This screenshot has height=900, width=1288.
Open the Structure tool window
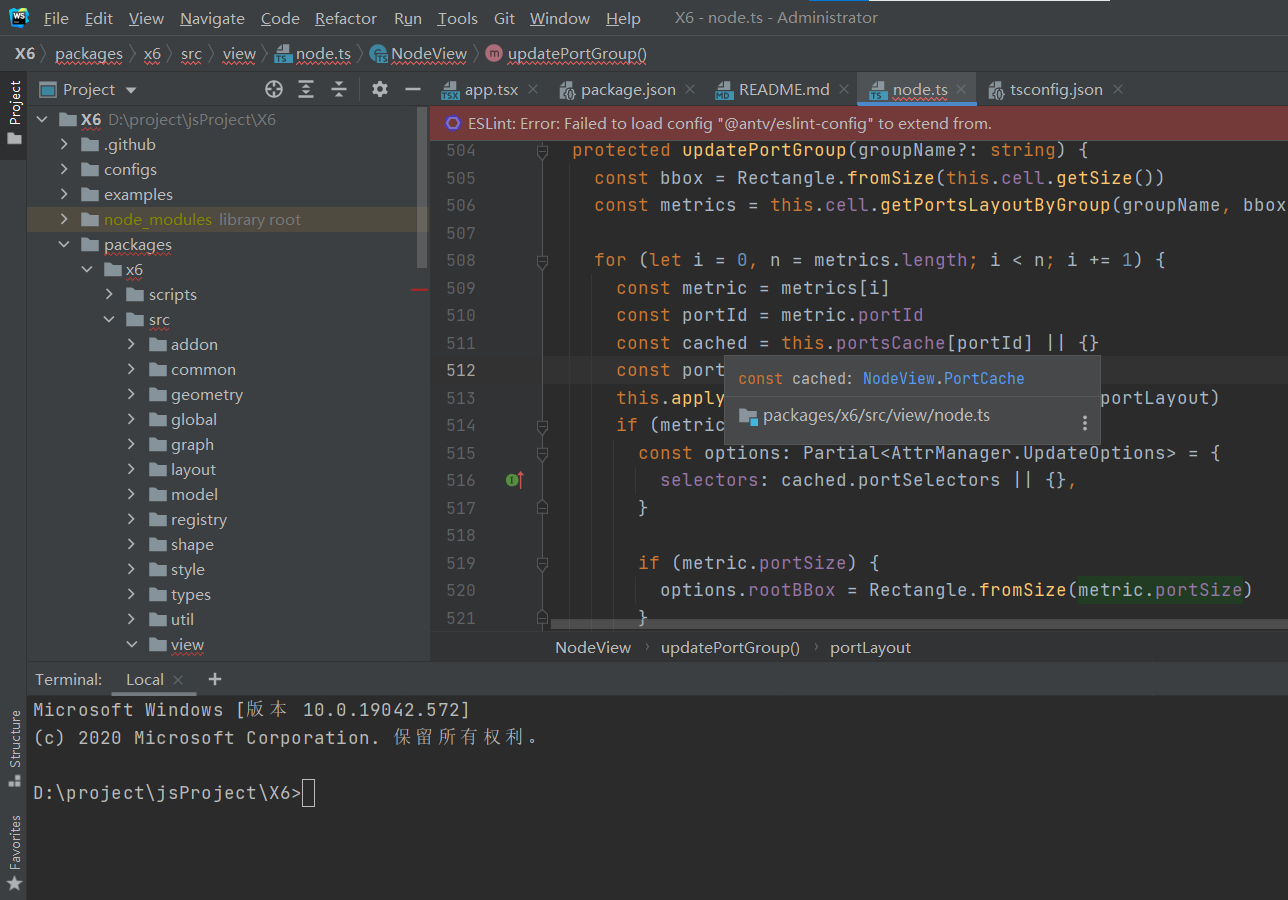click(13, 738)
